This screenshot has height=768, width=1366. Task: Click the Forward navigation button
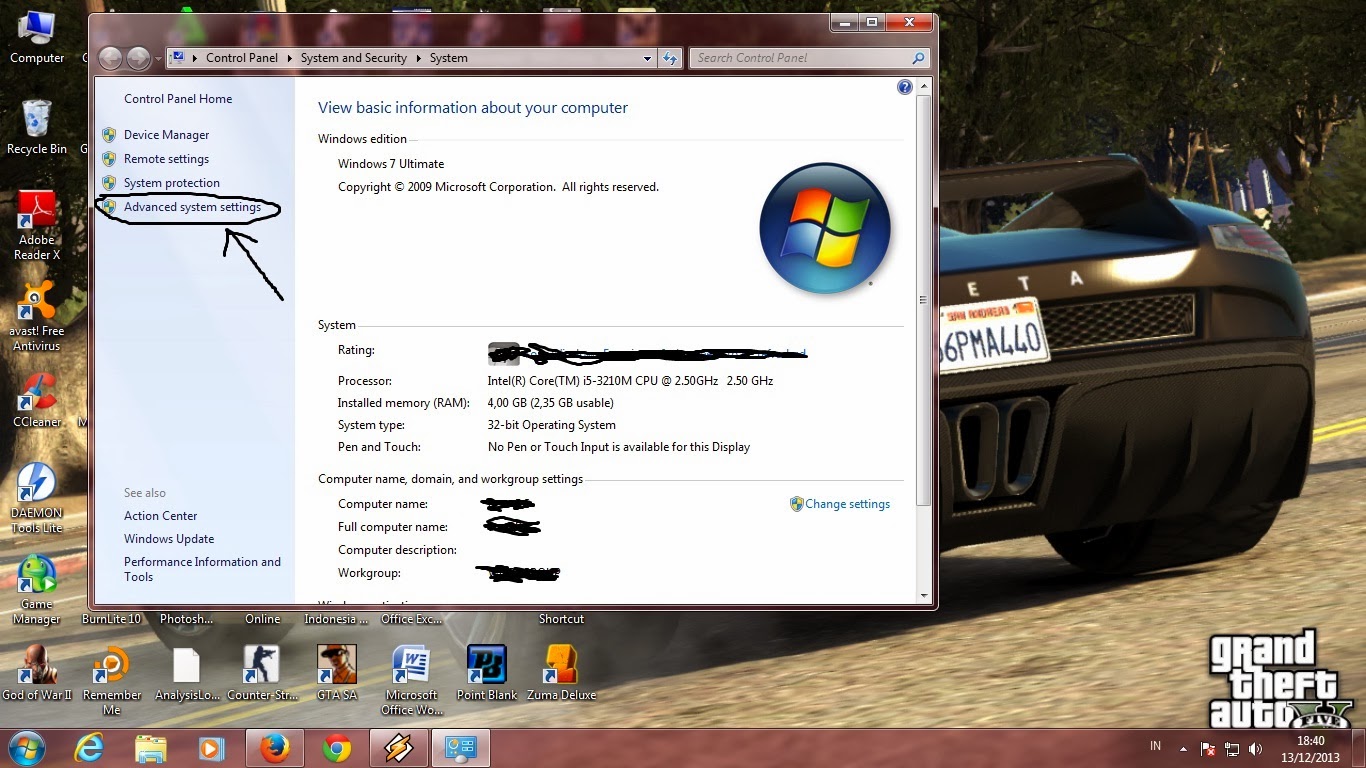coord(139,58)
